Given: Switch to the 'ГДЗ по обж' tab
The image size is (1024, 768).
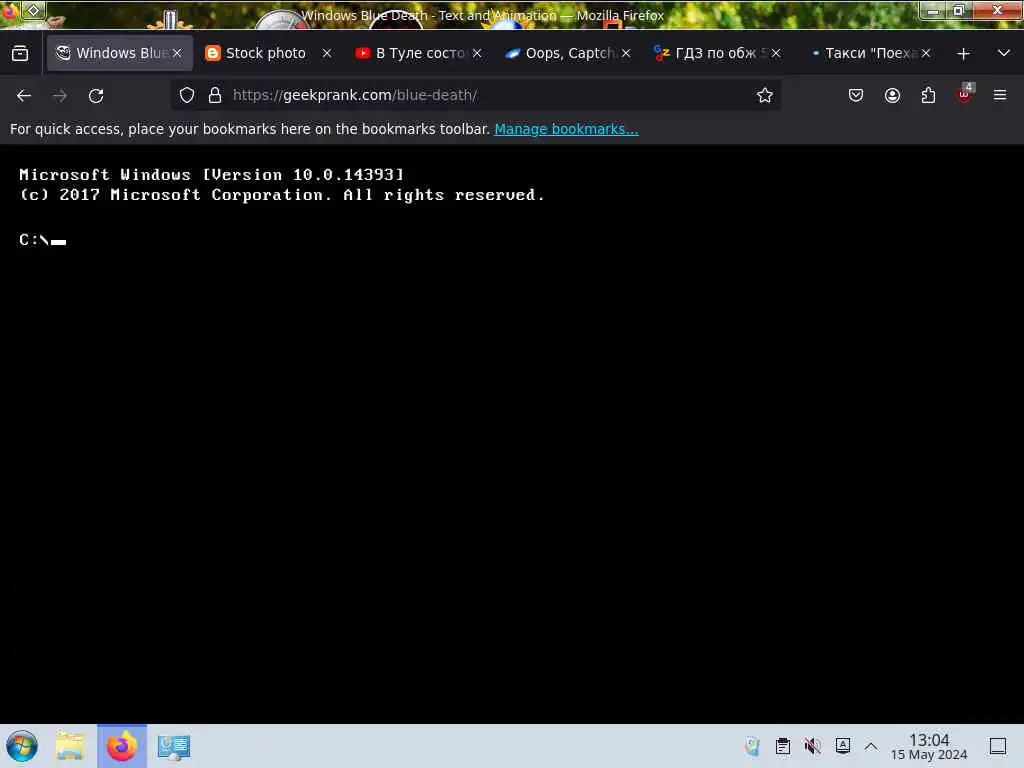Looking at the screenshot, I should pos(716,53).
